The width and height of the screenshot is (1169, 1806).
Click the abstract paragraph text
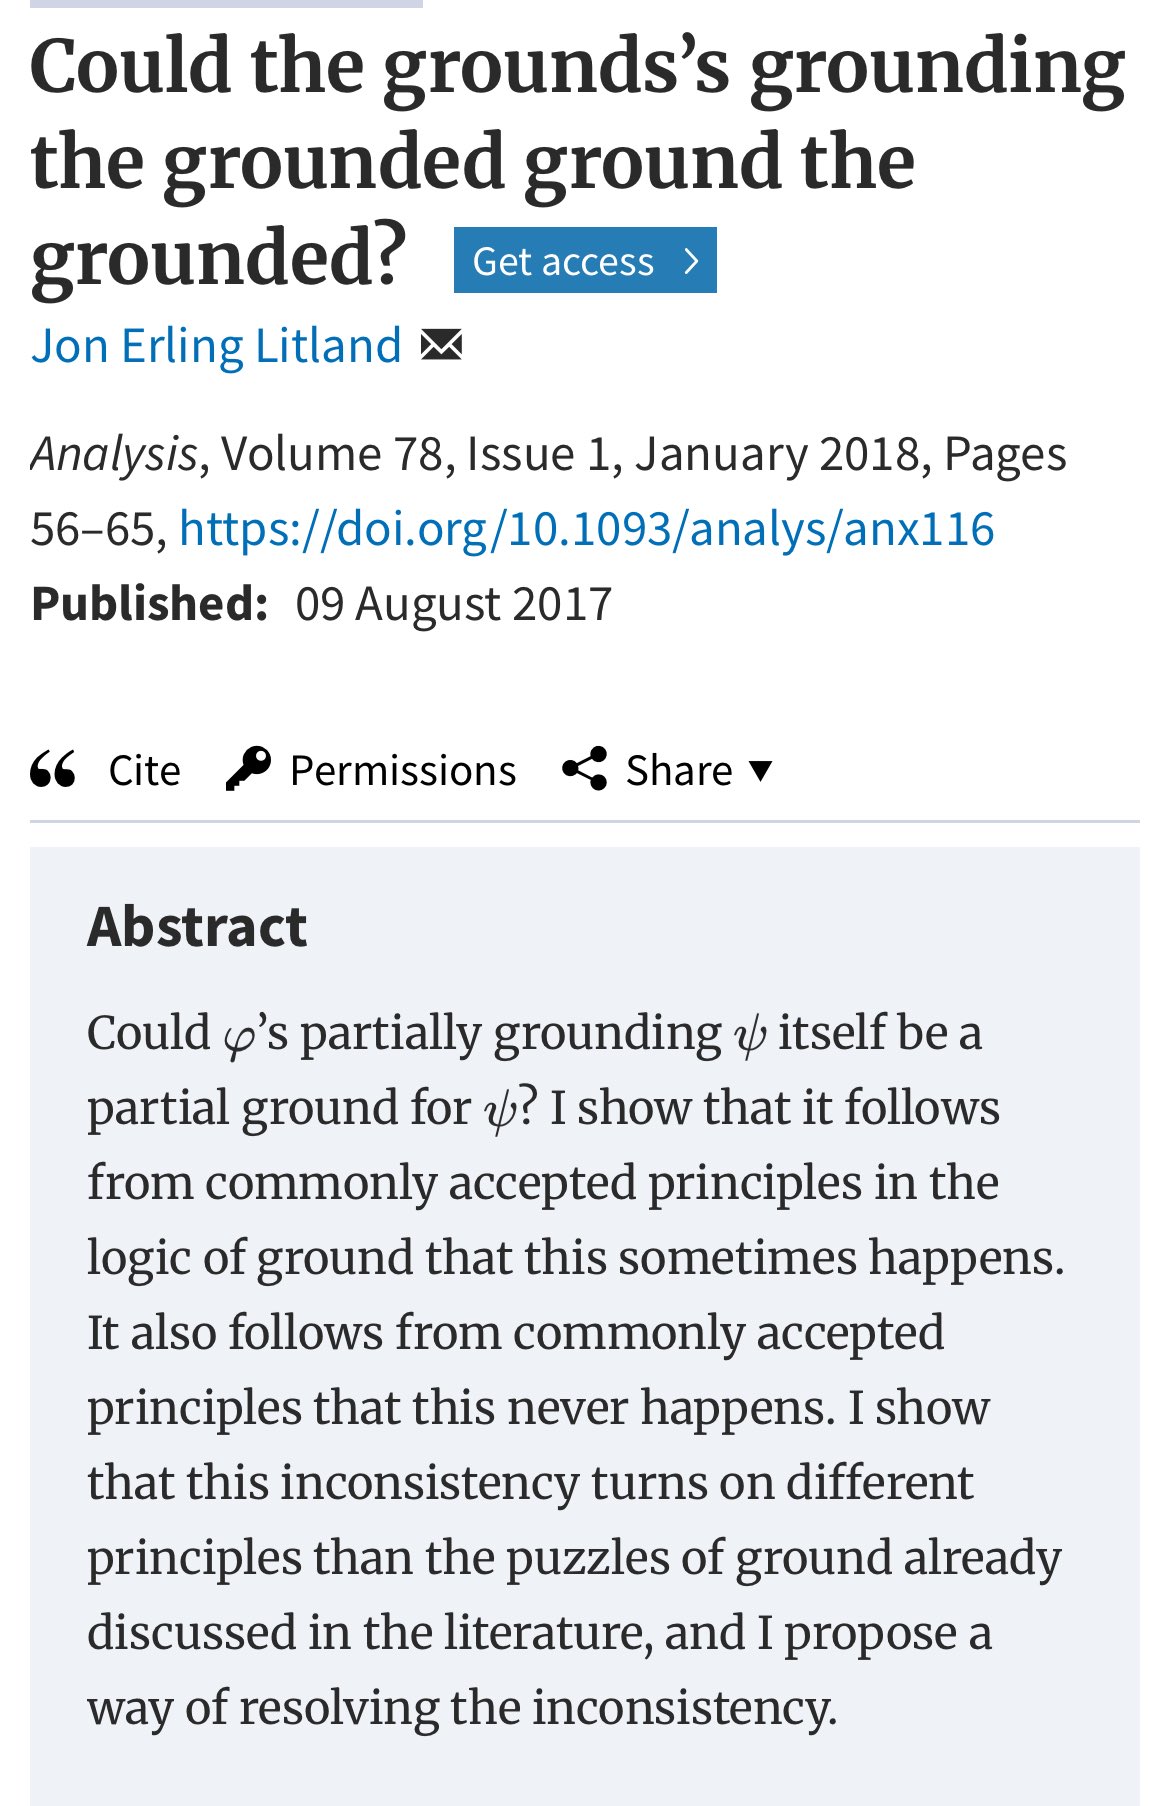pyautogui.click(x=575, y=1370)
